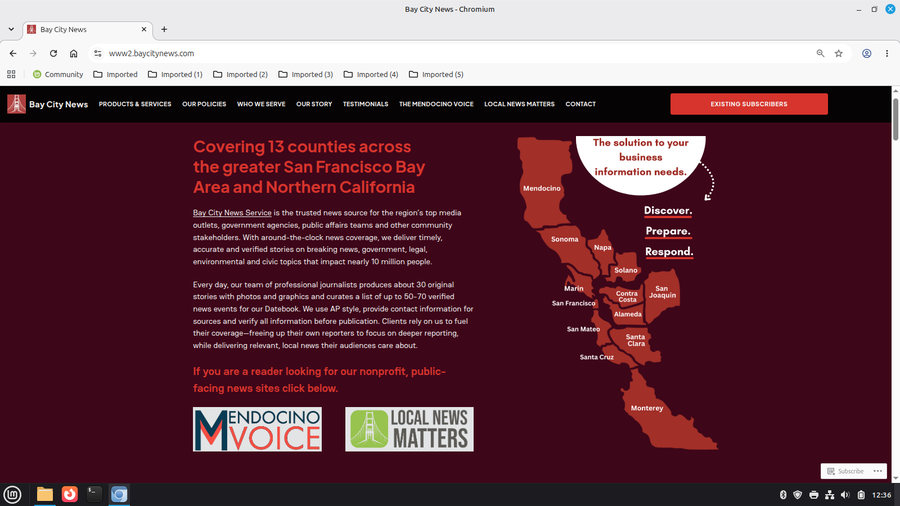Click the battery tray icon

pyautogui.click(x=861, y=495)
